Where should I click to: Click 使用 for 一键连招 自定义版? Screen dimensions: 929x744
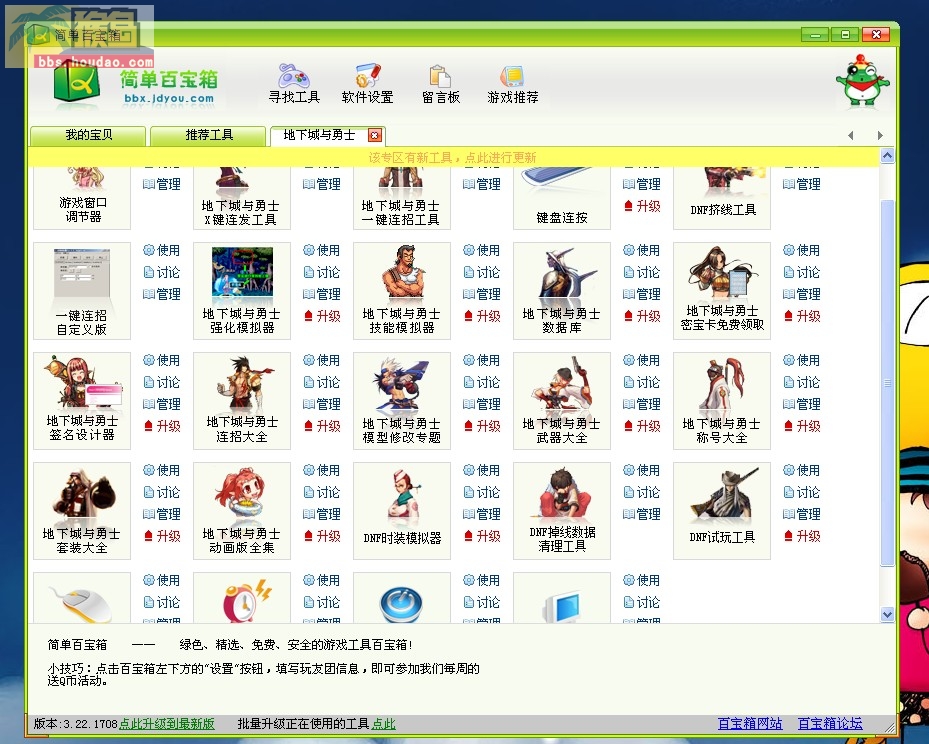point(162,251)
